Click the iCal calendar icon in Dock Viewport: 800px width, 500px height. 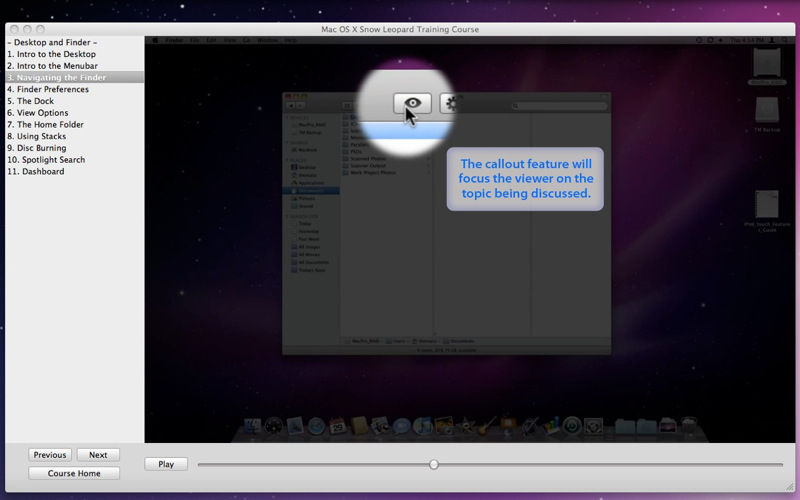click(x=337, y=426)
